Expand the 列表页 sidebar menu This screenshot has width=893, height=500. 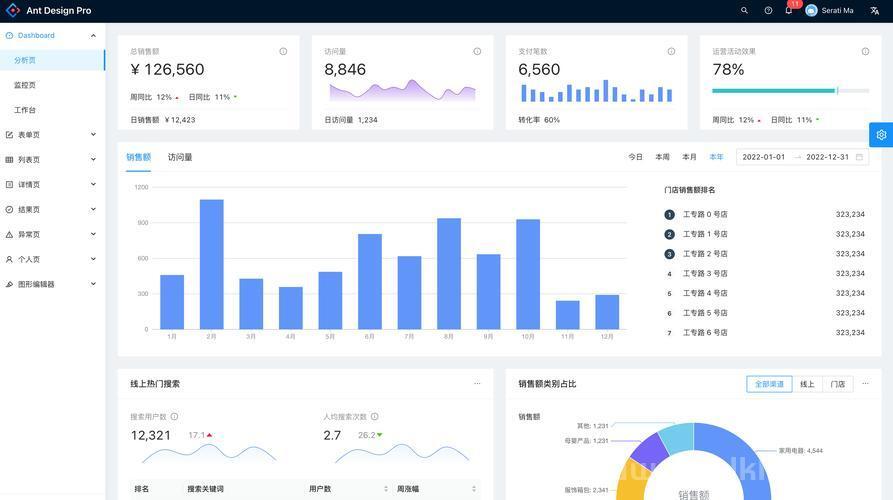[52, 159]
